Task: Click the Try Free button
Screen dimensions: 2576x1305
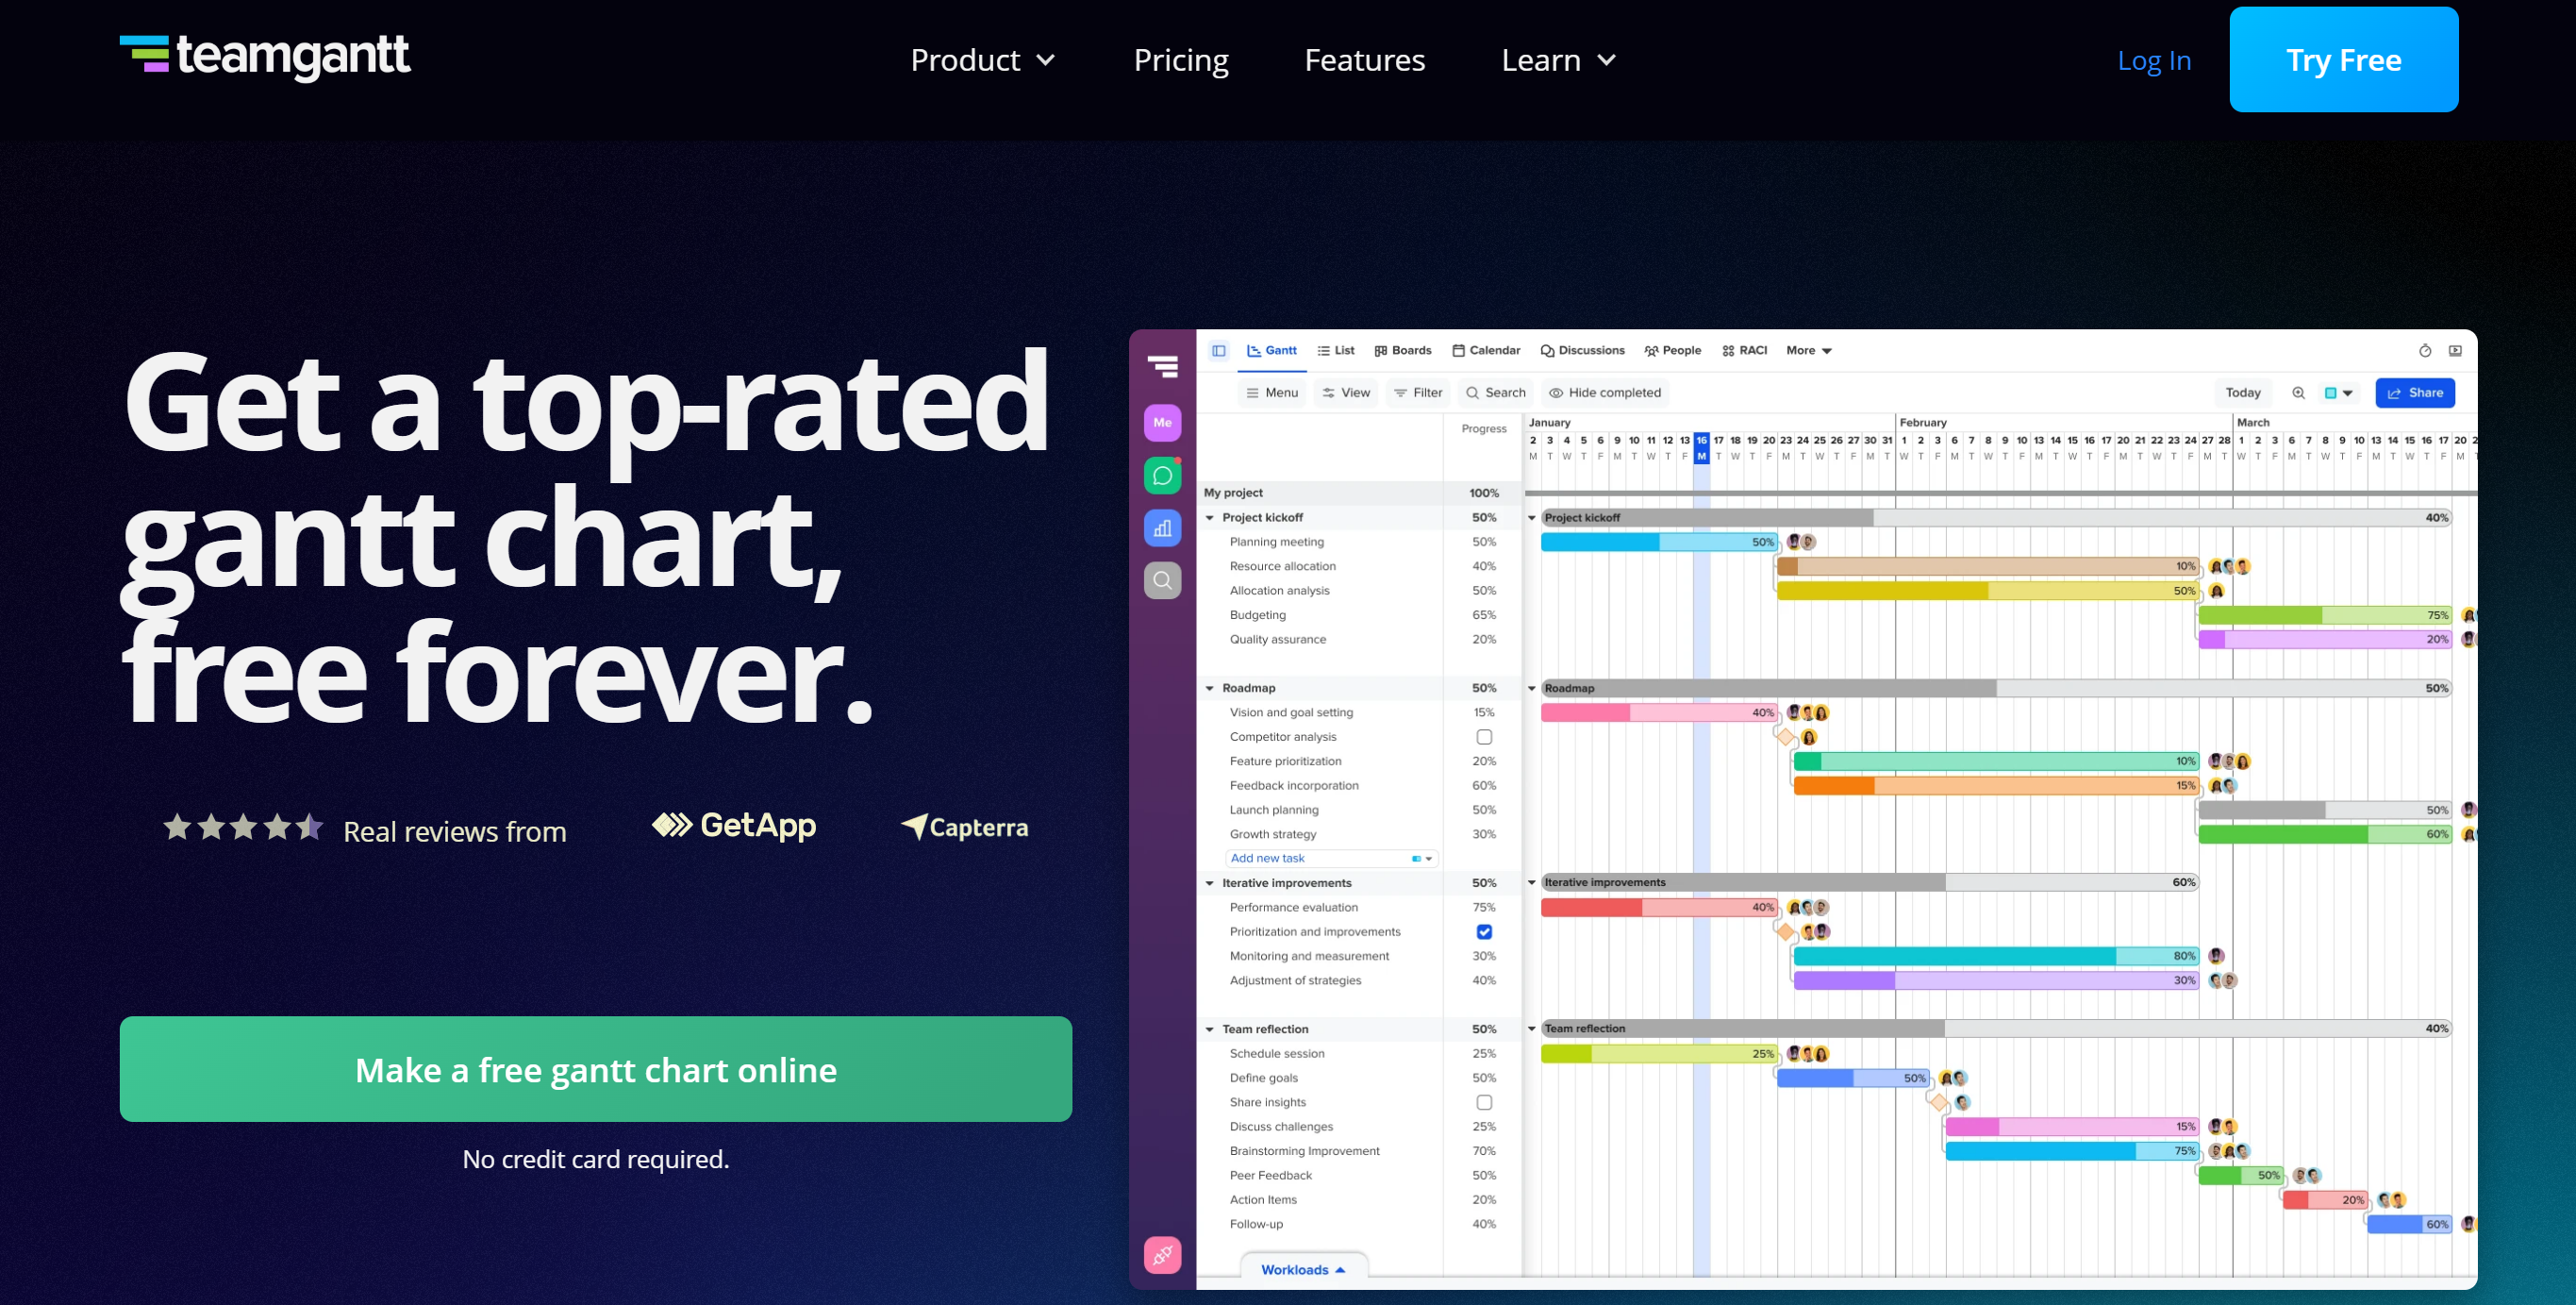Action: pos(2343,60)
